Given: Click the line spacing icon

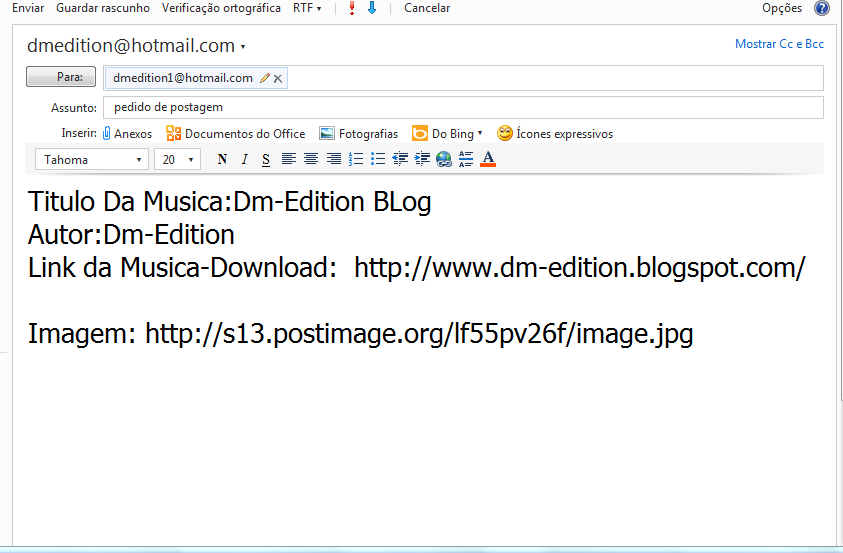Looking at the screenshot, I should (466, 159).
